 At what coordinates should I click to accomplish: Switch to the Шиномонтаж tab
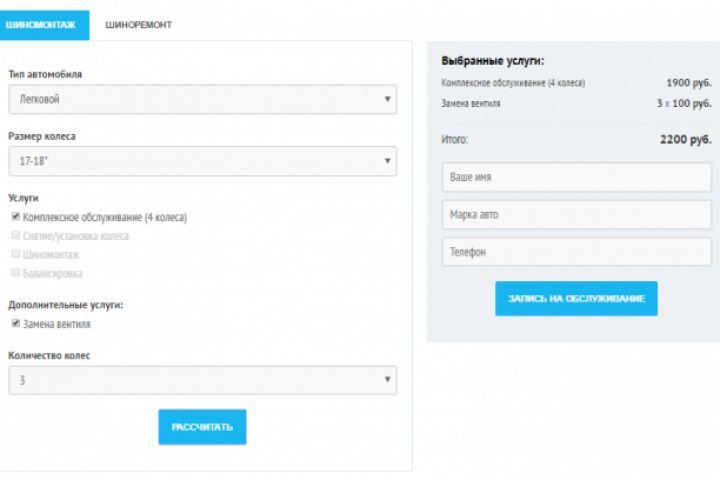[x=40, y=25]
